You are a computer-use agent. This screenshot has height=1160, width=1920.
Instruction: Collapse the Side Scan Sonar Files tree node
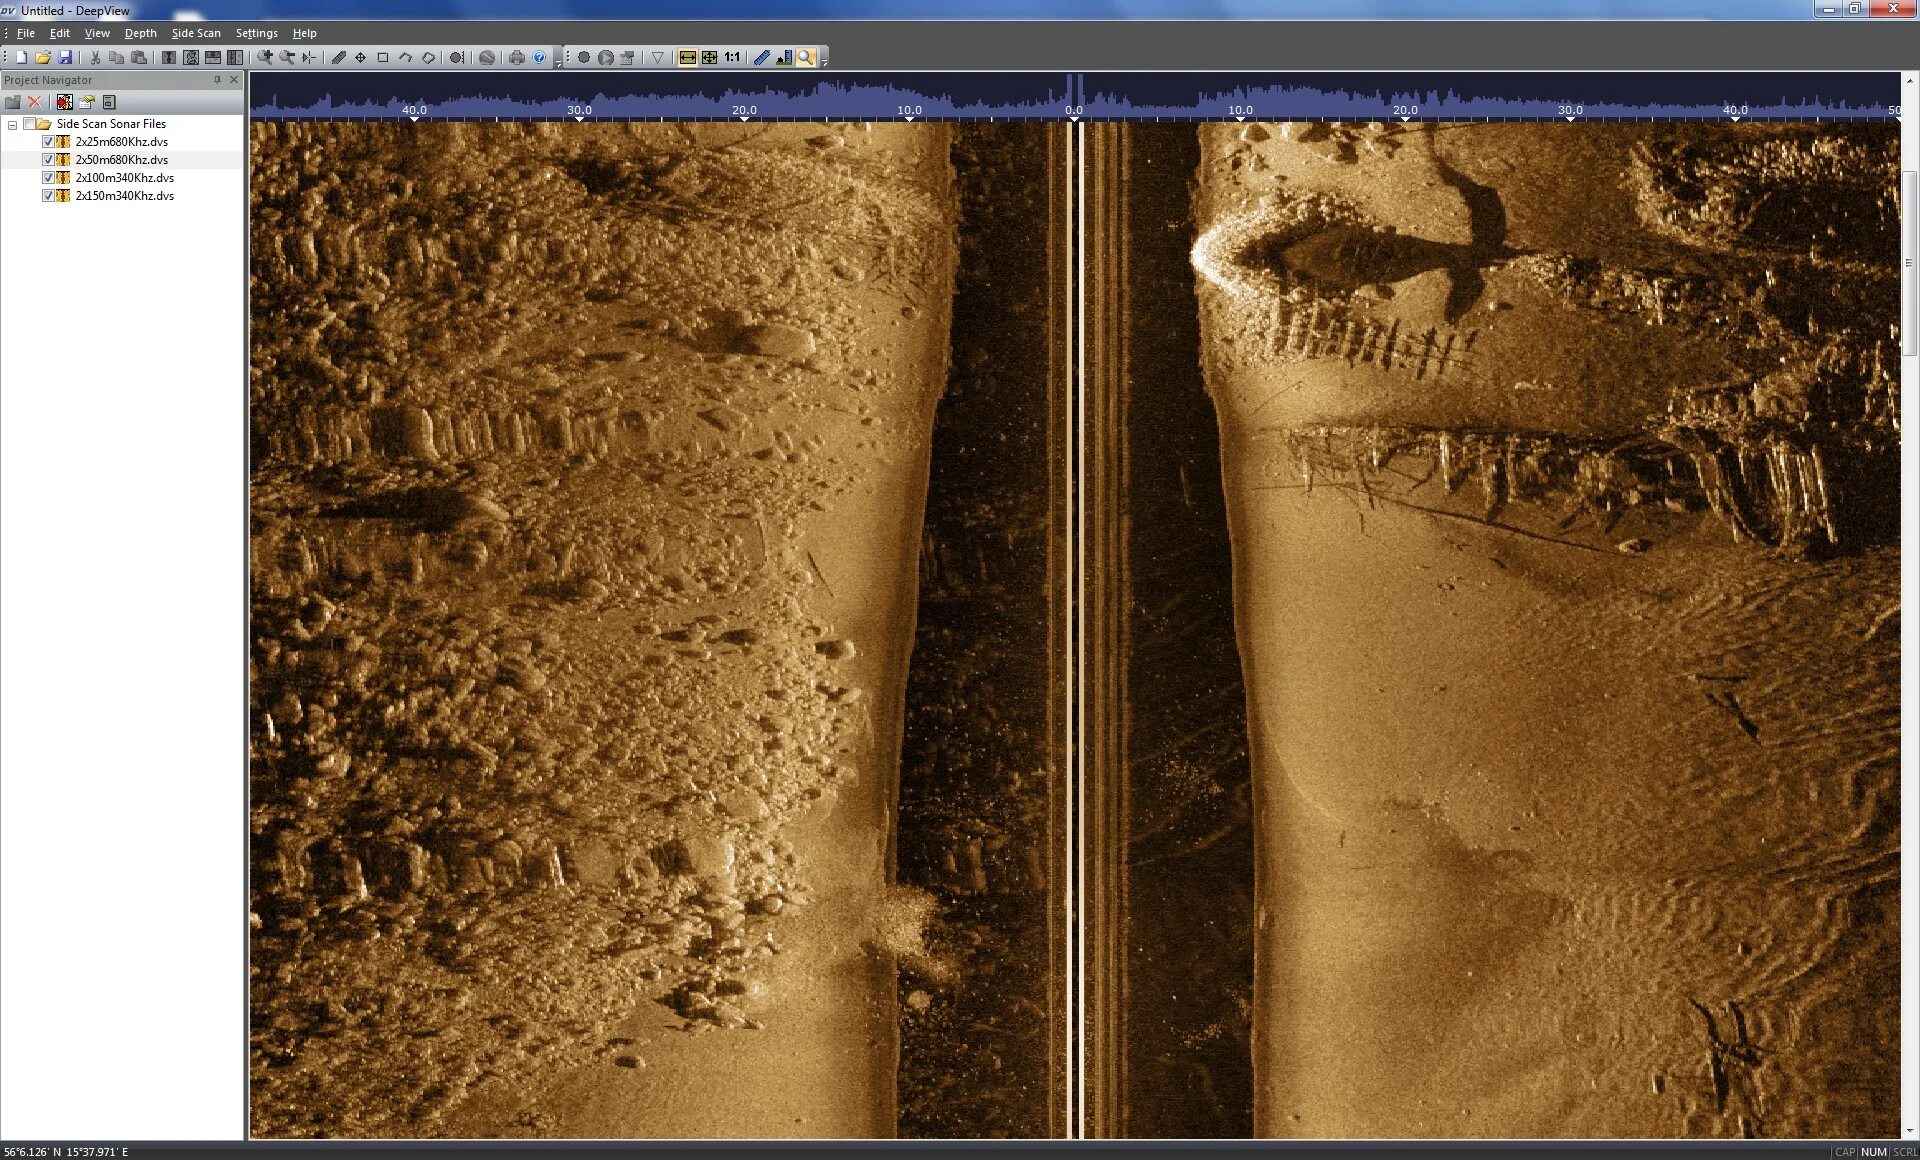tap(12, 124)
